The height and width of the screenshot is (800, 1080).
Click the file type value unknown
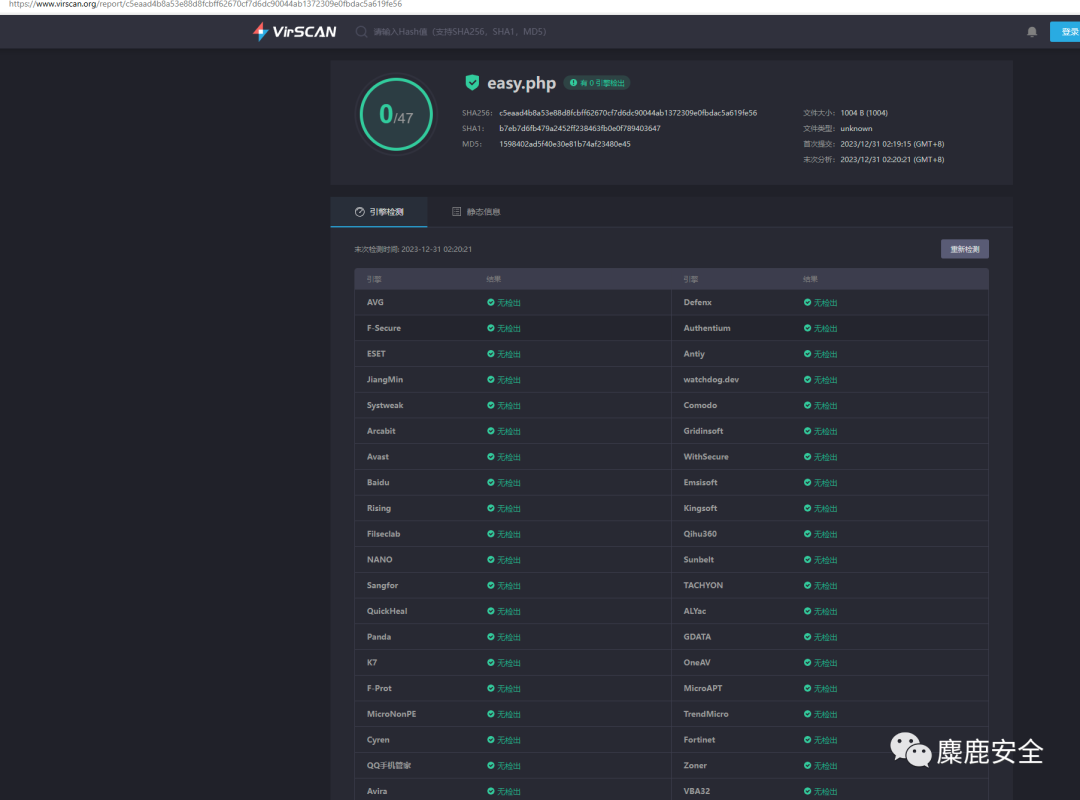856,128
